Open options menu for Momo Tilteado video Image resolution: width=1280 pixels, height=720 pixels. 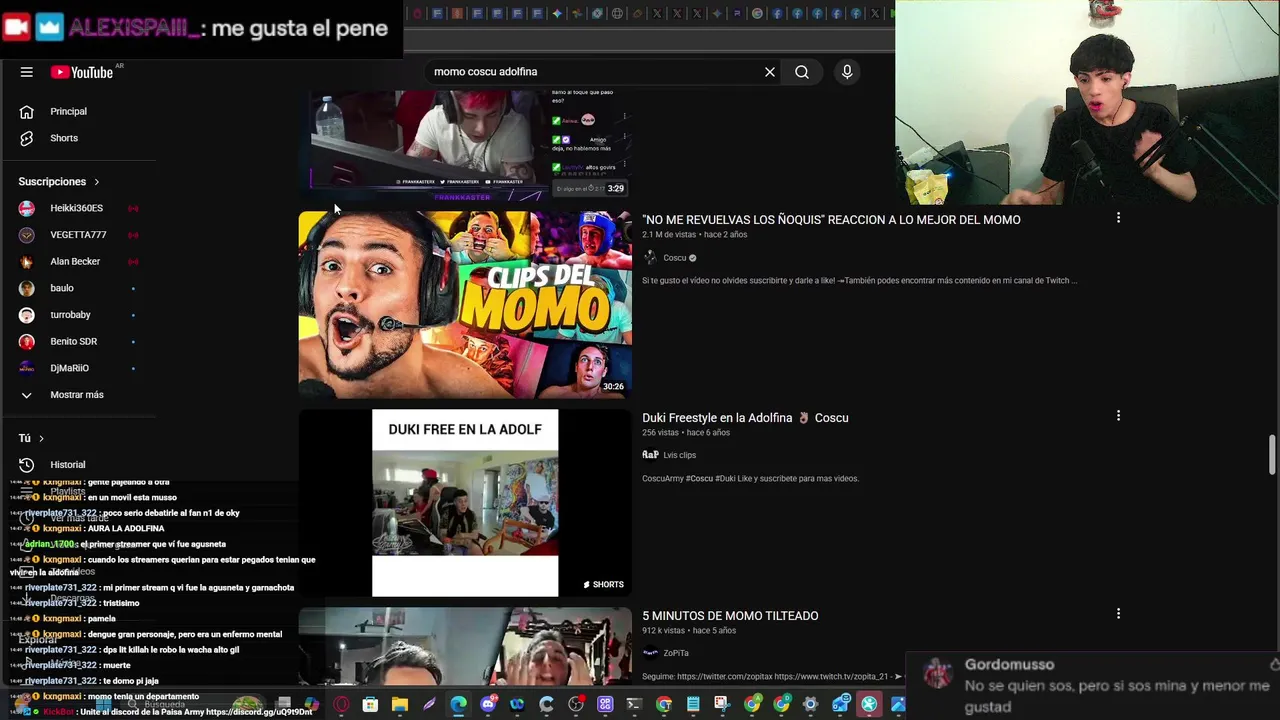click(1118, 614)
